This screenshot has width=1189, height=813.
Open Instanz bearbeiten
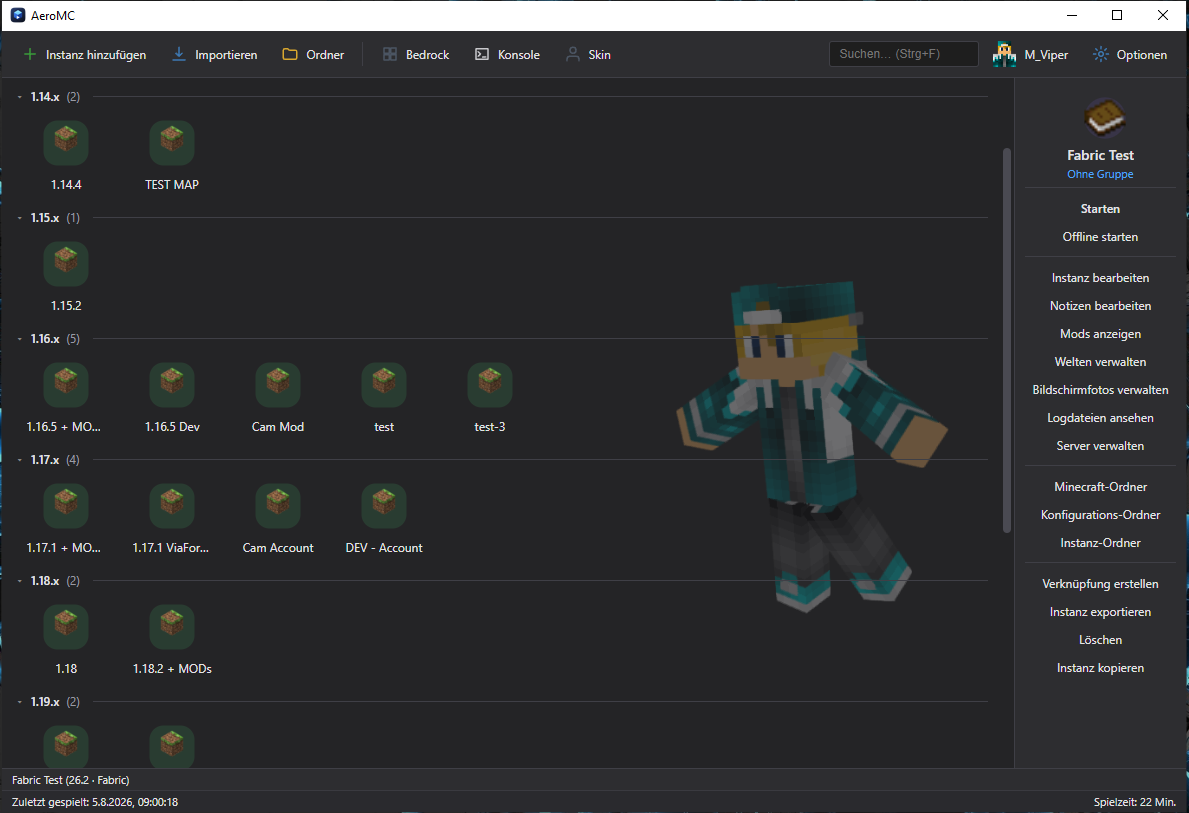pyautogui.click(x=1100, y=278)
